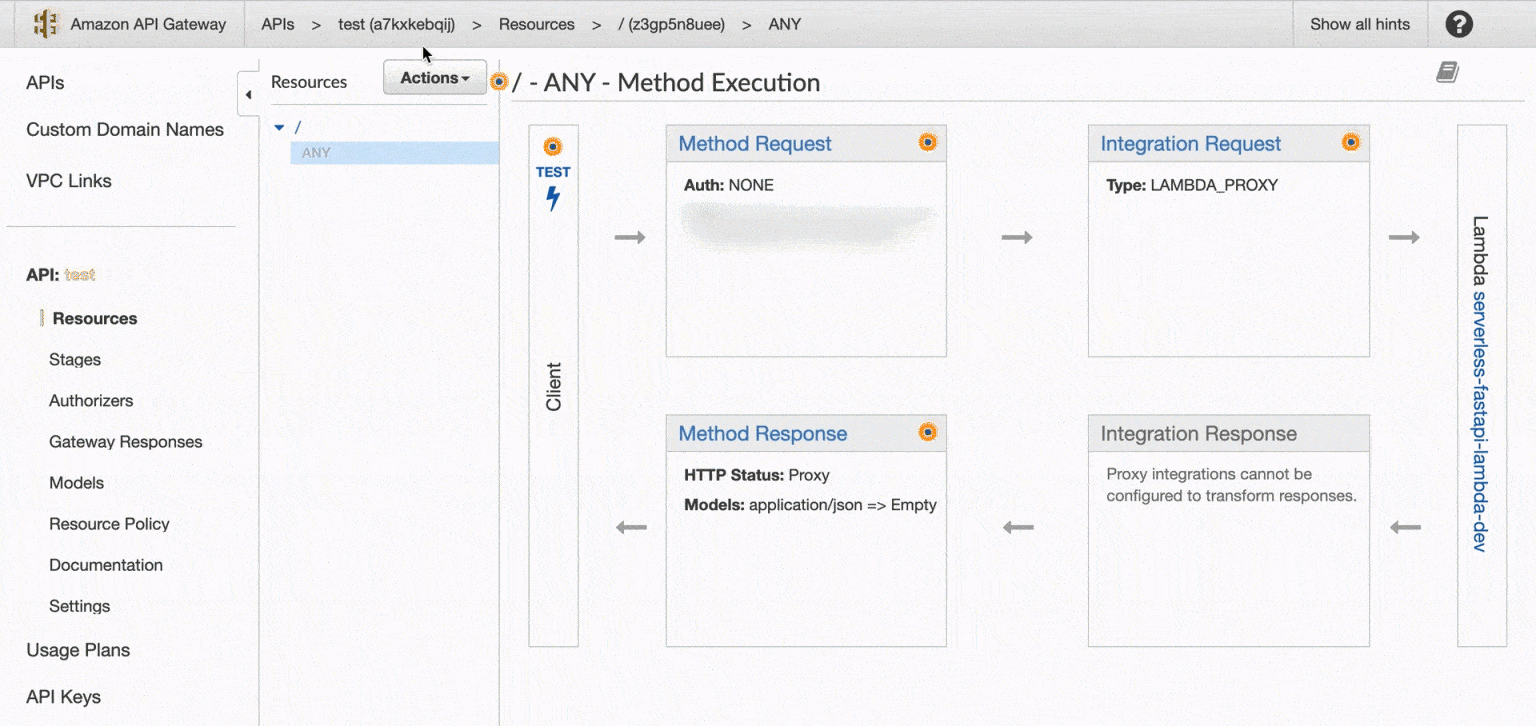This screenshot has width=1536, height=726.
Task: Click Type: LAMBDA_PROXY text
Action: (1192, 185)
